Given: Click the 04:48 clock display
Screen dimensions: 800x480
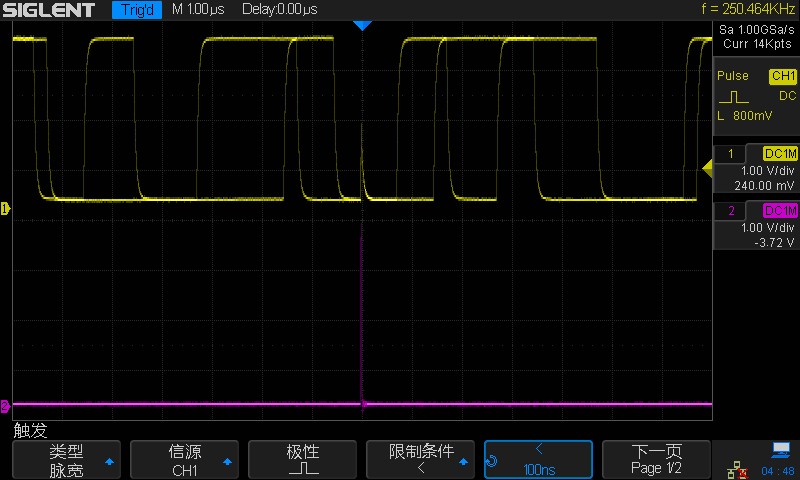Looking at the screenshot, I should (778, 471).
